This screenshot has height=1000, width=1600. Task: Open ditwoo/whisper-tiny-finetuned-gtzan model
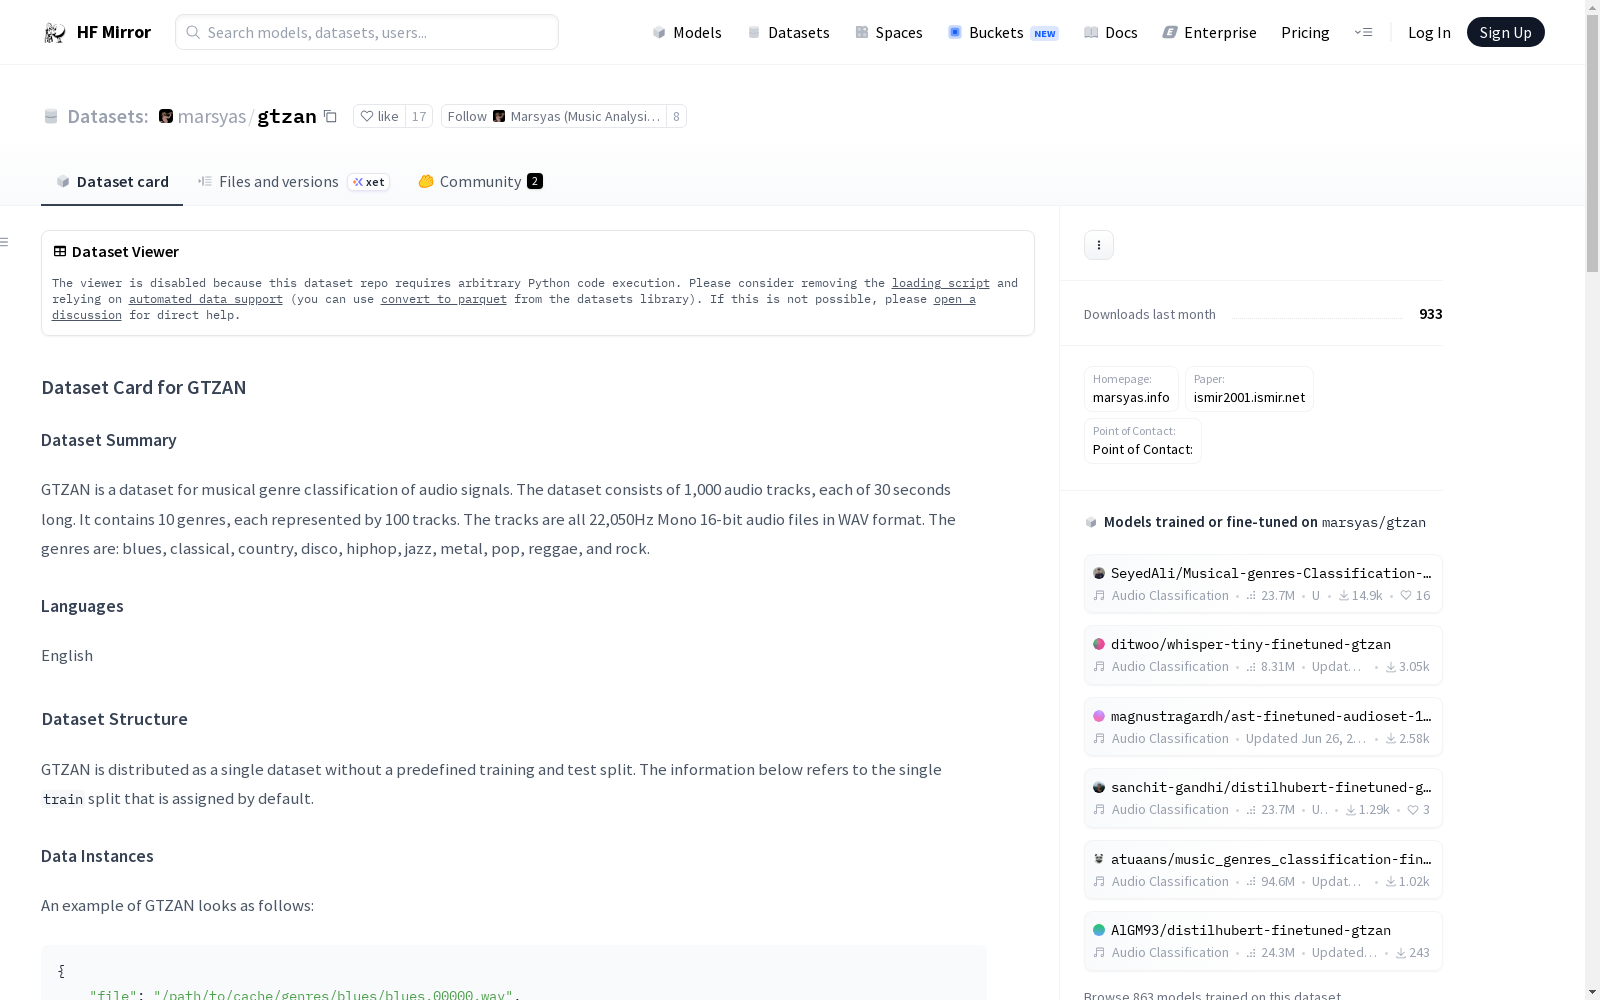point(1263,655)
